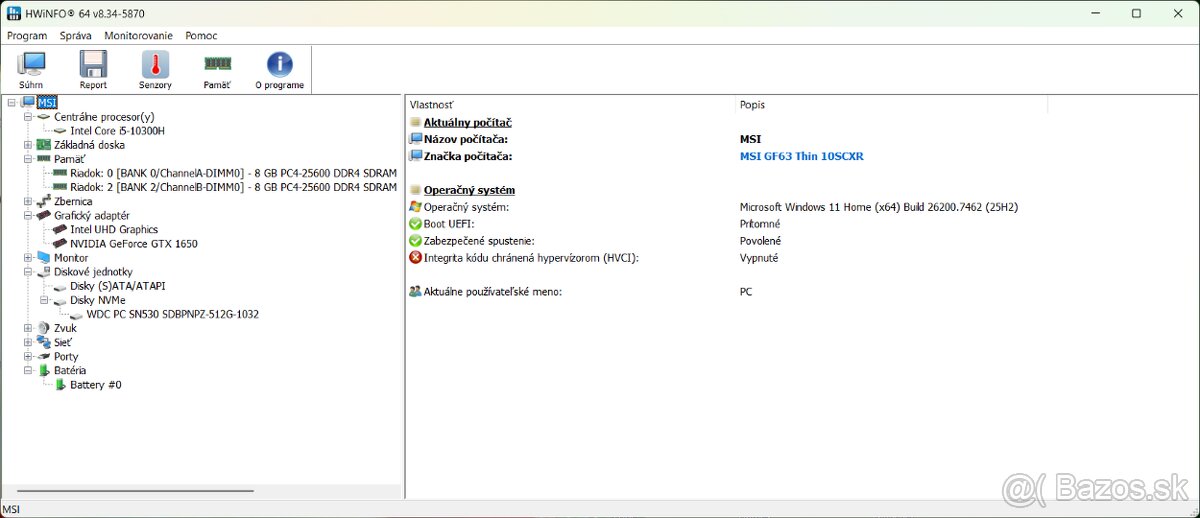Select the Battery #0 tree item
Screen dimensions: 1200x518
96,384
